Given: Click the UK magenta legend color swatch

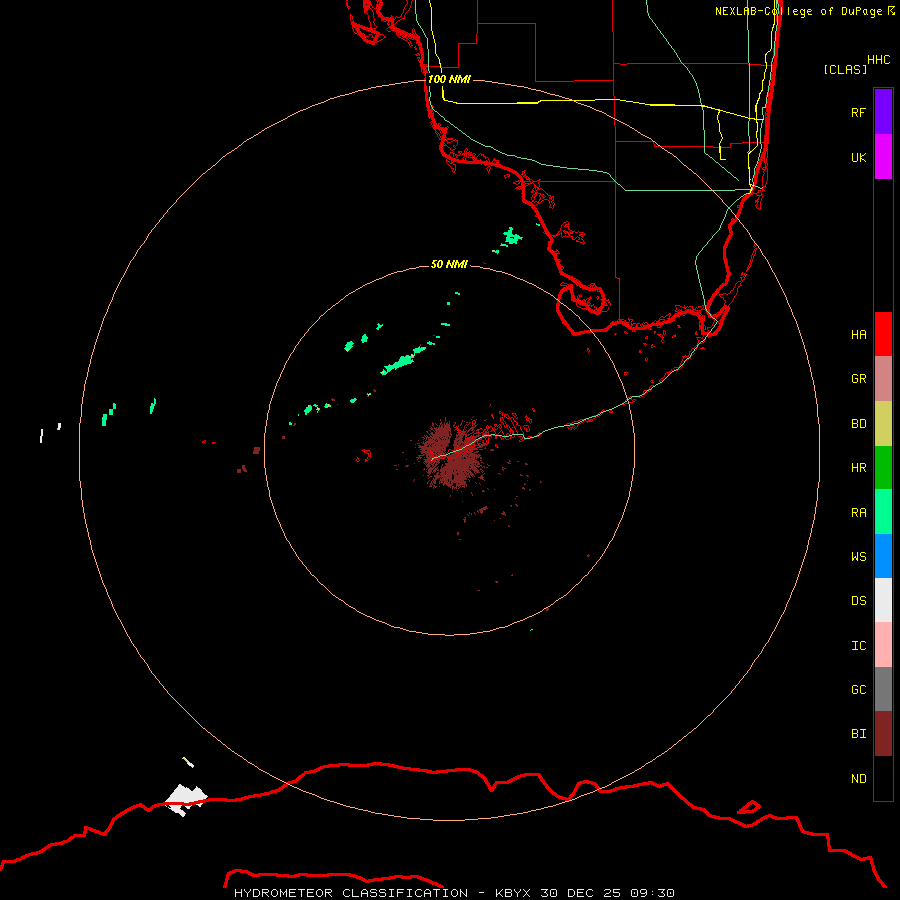Looking at the screenshot, I should (x=883, y=157).
